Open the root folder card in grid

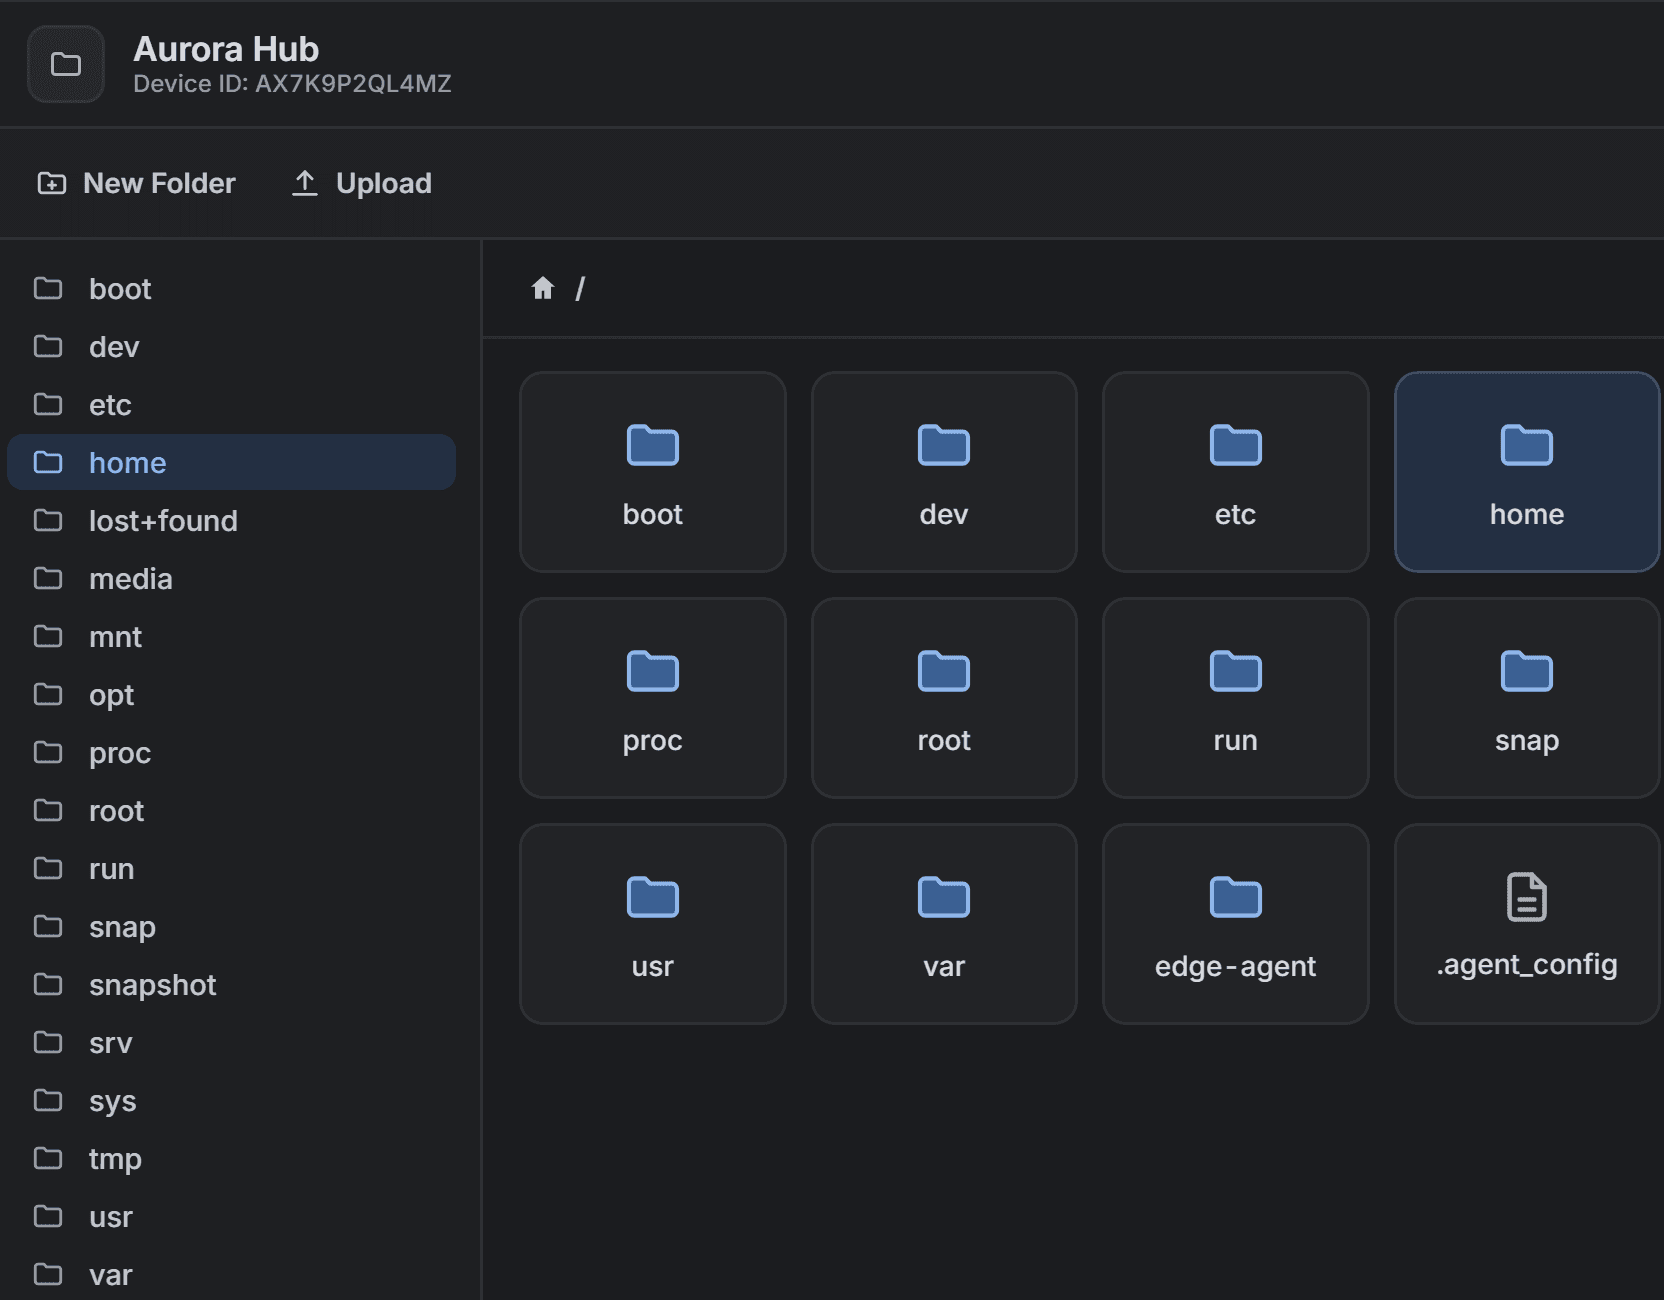pos(944,698)
